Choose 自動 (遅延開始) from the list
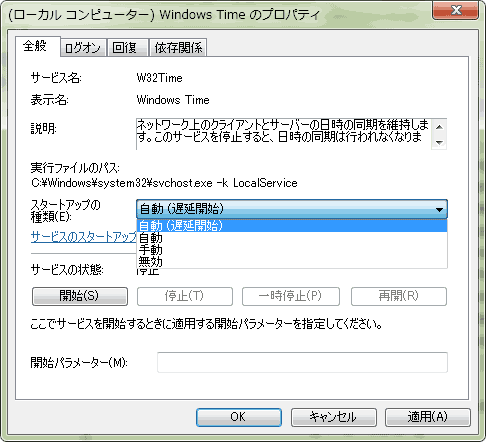Screen dimensions: 486x442 pos(292,226)
